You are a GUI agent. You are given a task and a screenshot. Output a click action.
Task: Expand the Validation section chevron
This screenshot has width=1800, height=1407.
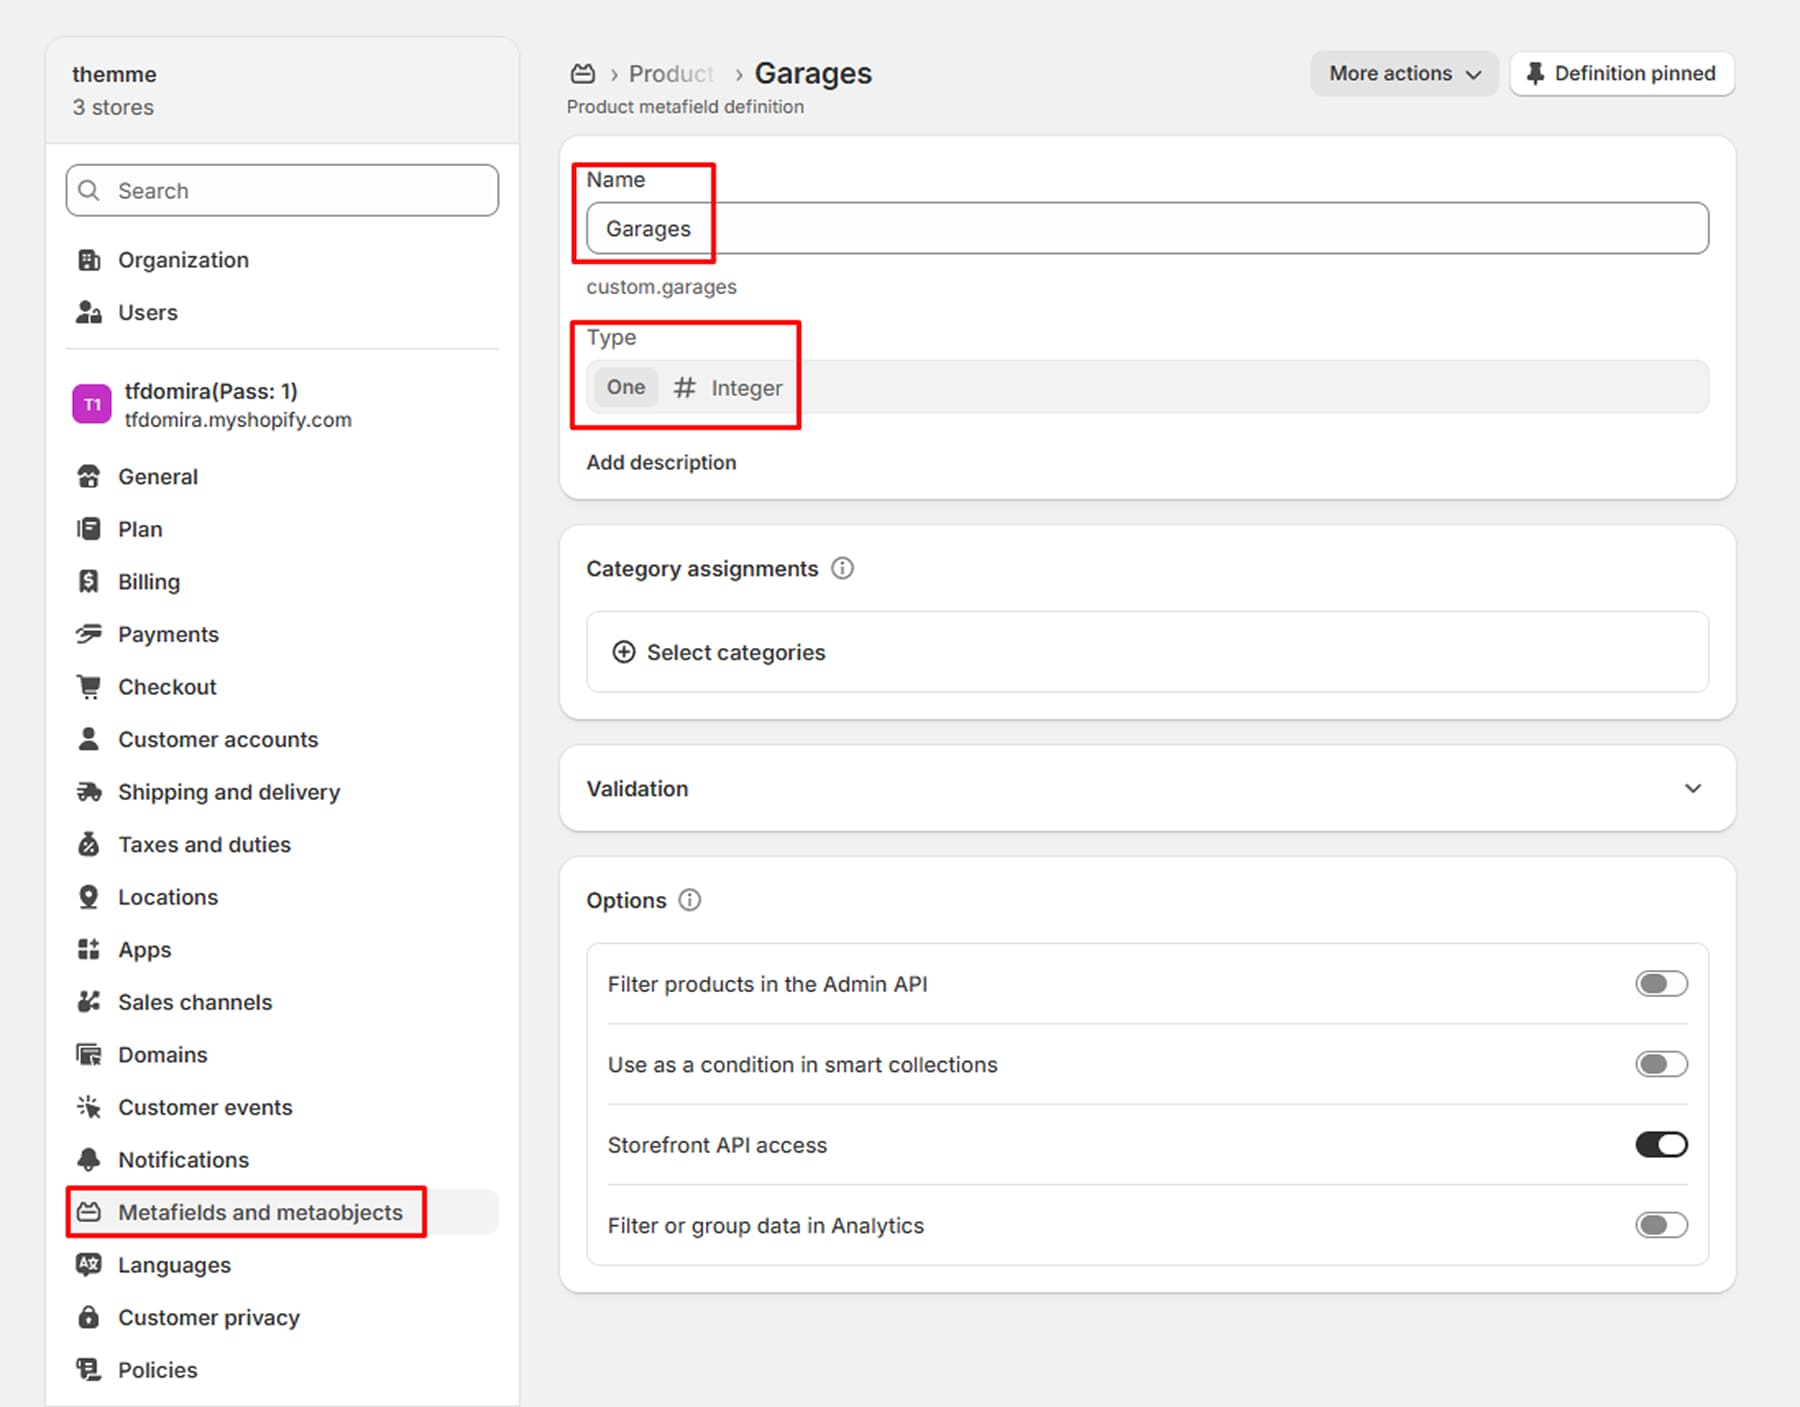click(1692, 788)
